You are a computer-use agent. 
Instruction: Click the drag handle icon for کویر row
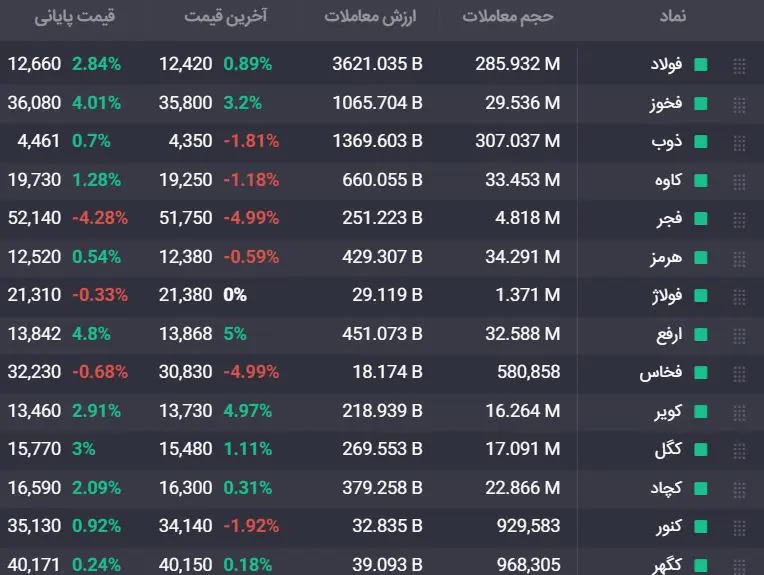(739, 412)
